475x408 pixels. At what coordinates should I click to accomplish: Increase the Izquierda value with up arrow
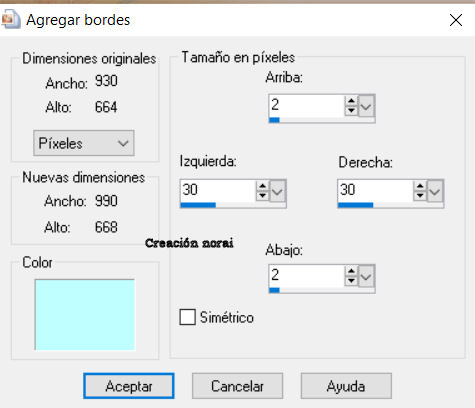262,186
